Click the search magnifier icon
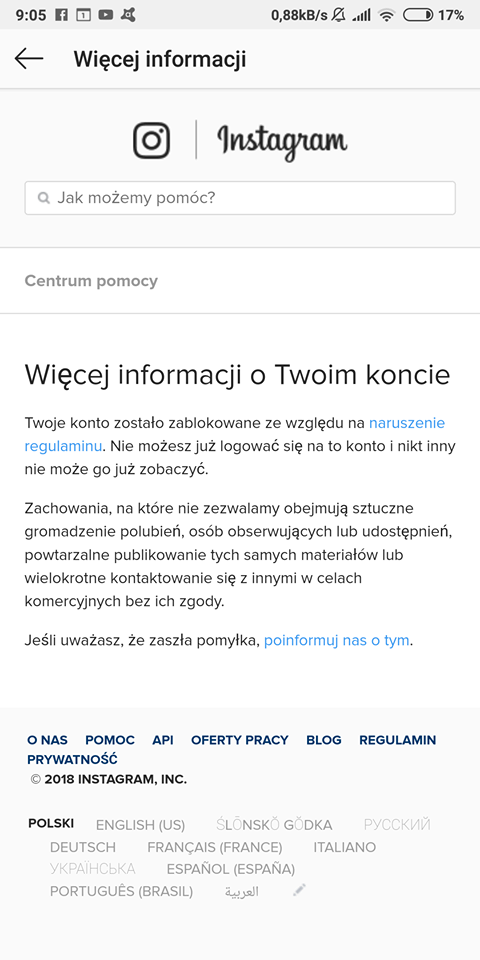This screenshot has width=480, height=960. (43, 198)
